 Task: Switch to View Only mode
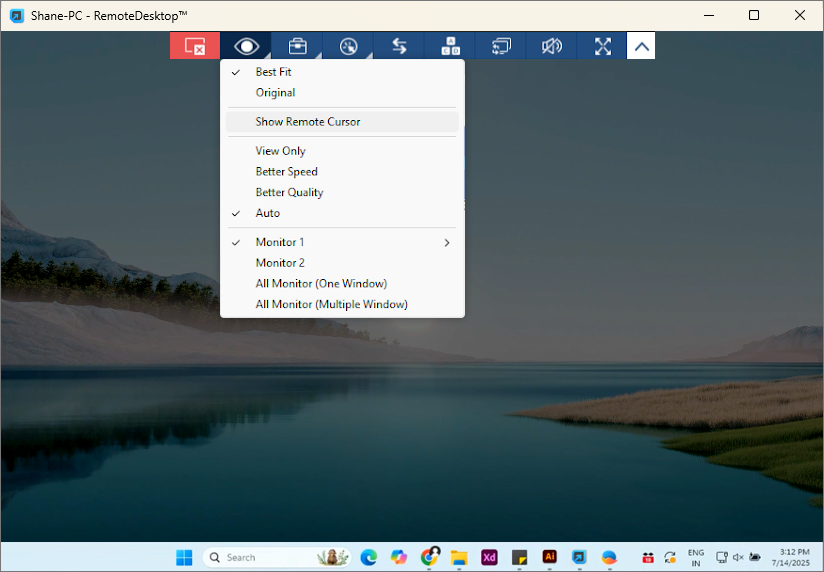pos(280,151)
